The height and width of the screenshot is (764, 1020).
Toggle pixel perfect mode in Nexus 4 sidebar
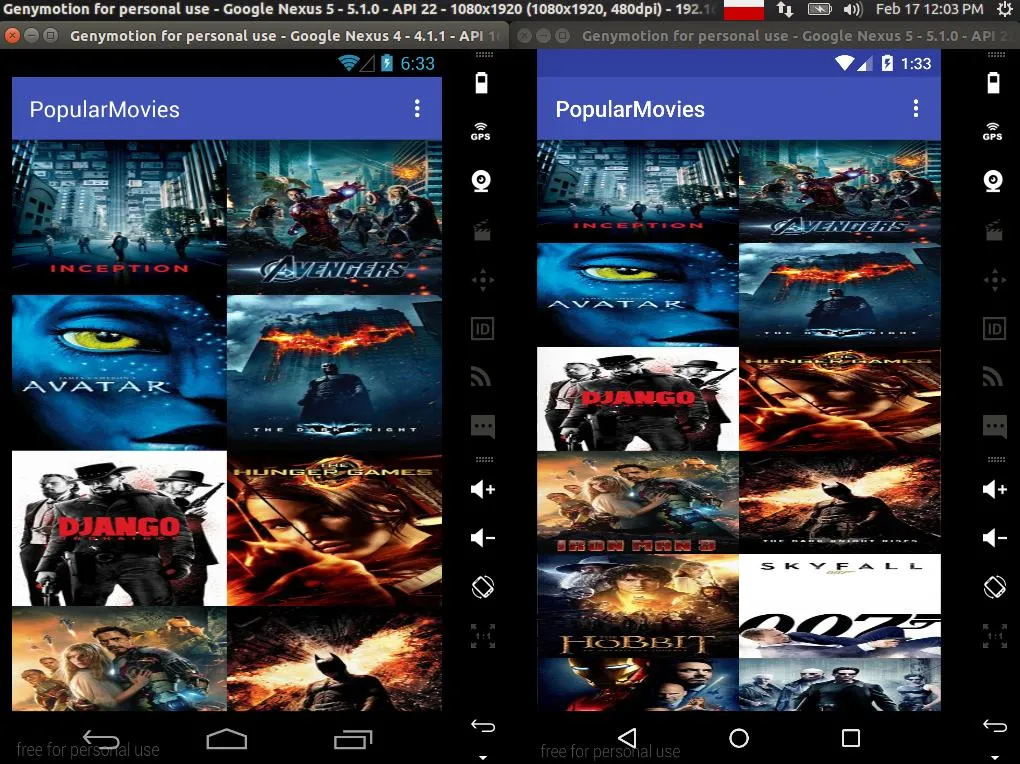coord(483,636)
